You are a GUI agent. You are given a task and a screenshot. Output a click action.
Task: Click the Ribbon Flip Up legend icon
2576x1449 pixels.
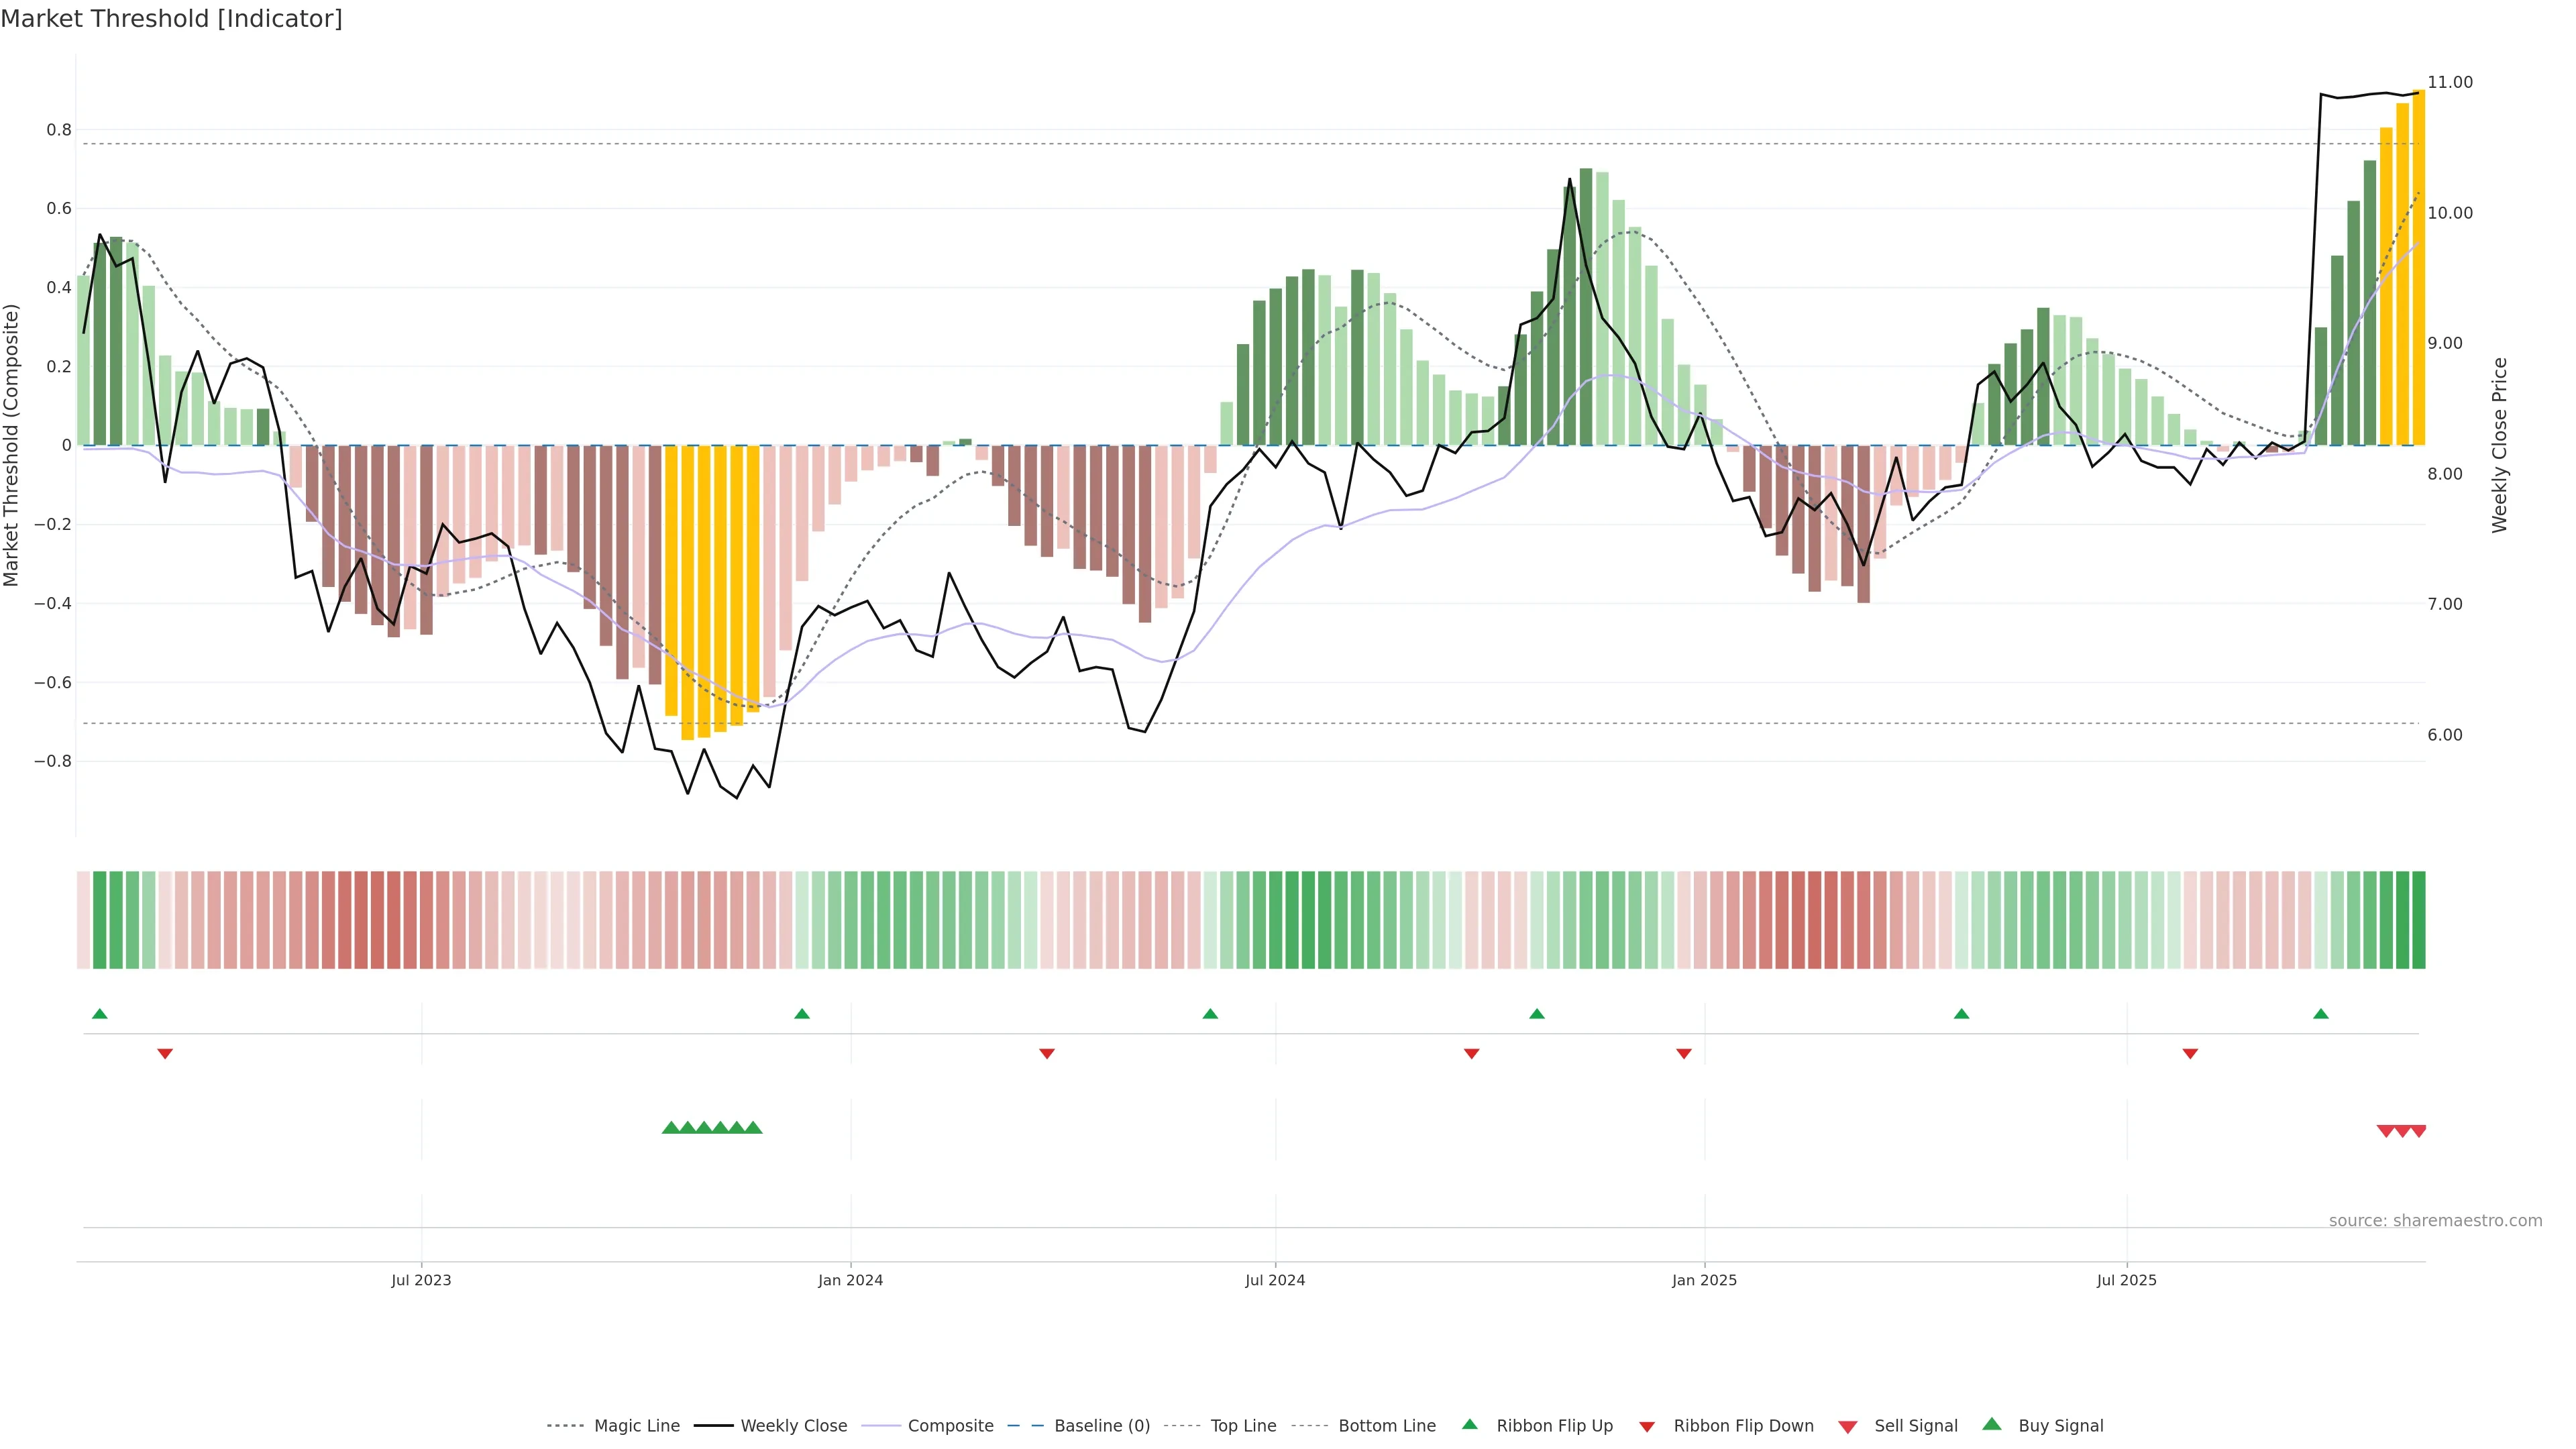(x=1470, y=1425)
